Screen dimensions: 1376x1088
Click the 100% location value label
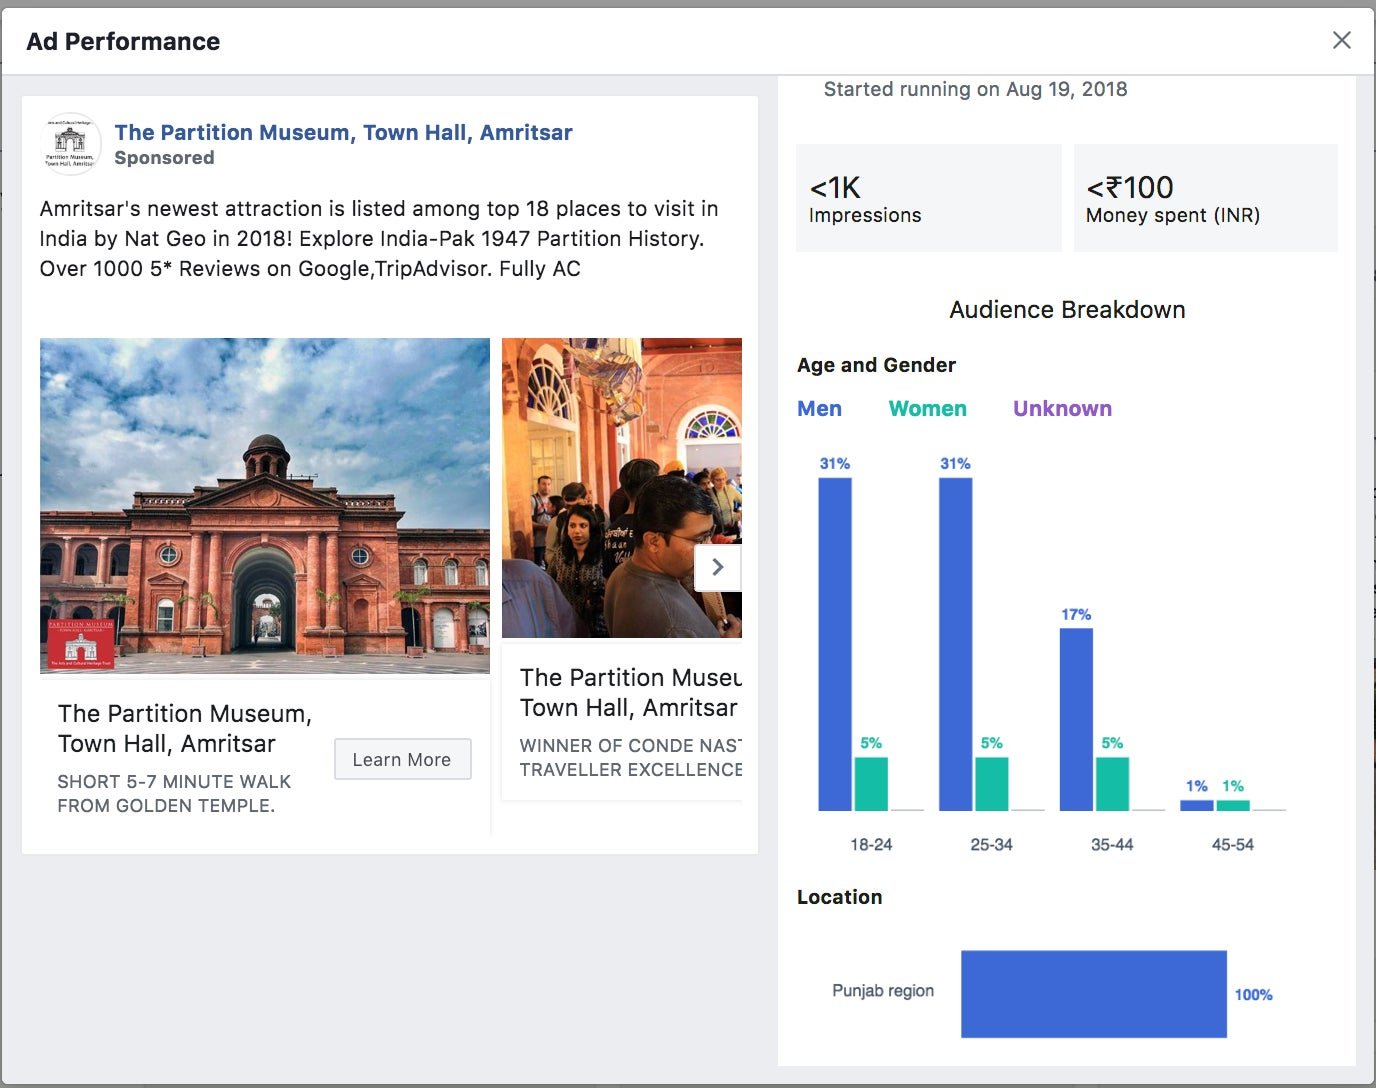[x=1253, y=995]
